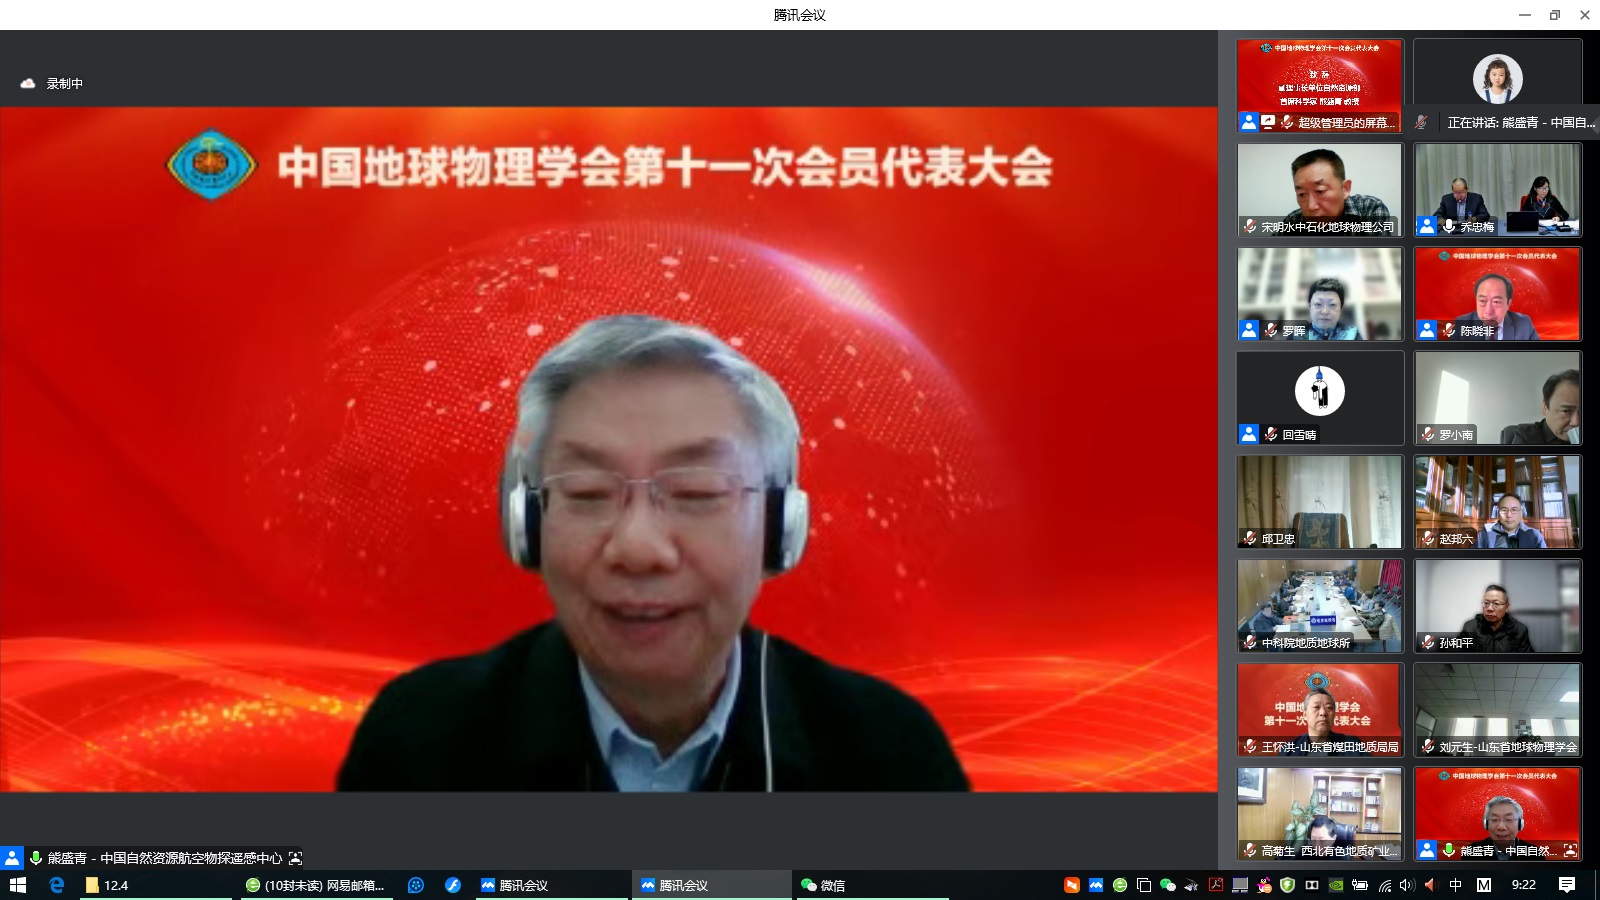Select 邱卫忠 participant video tile
Image resolution: width=1600 pixels, height=900 pixels.
point(1320,502)
